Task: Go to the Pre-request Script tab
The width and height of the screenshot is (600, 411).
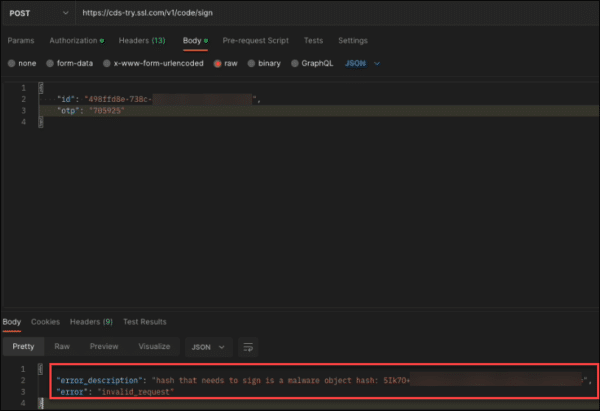Action: tap(255, 40)
